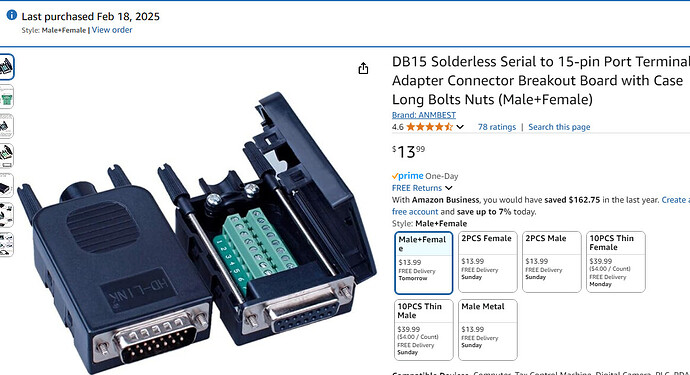Select the first product thumbnail

(x=6, y=67)
